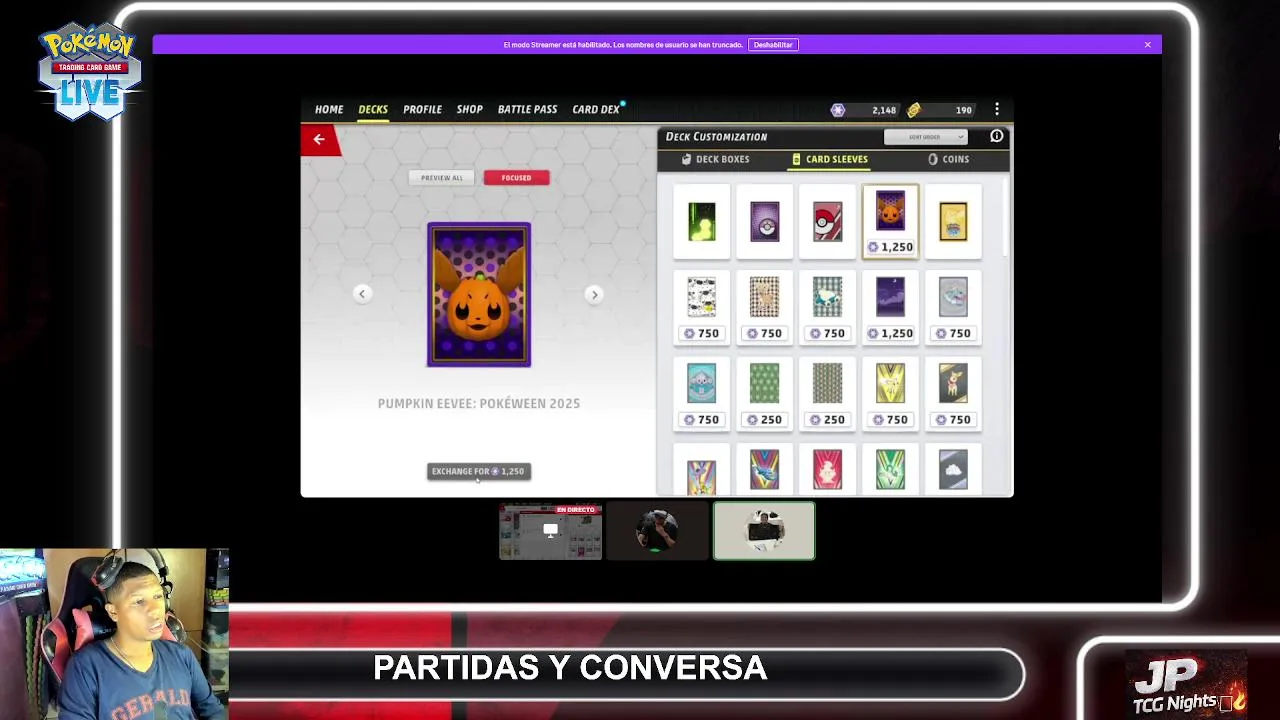The height and width of the screenshot is (720, 1280).
Task: Switch to Focused preview mode
Action: pos(517,178)
